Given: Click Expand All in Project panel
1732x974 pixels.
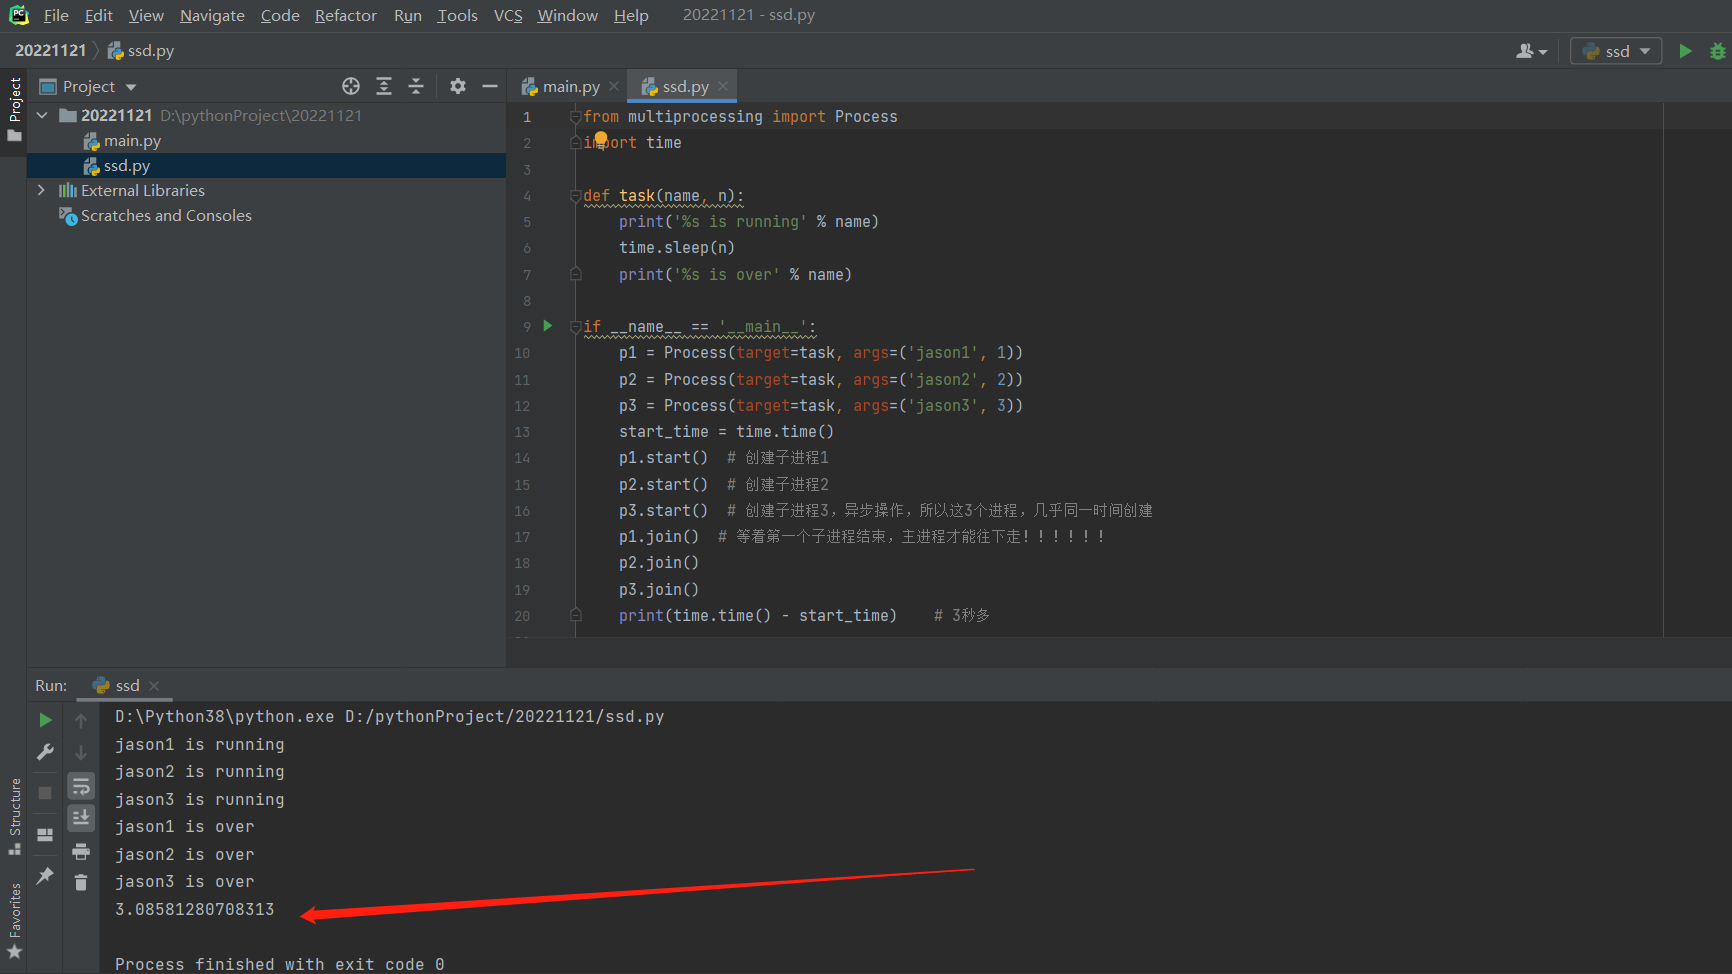Looking at the screenshot, I should point(384,86).
